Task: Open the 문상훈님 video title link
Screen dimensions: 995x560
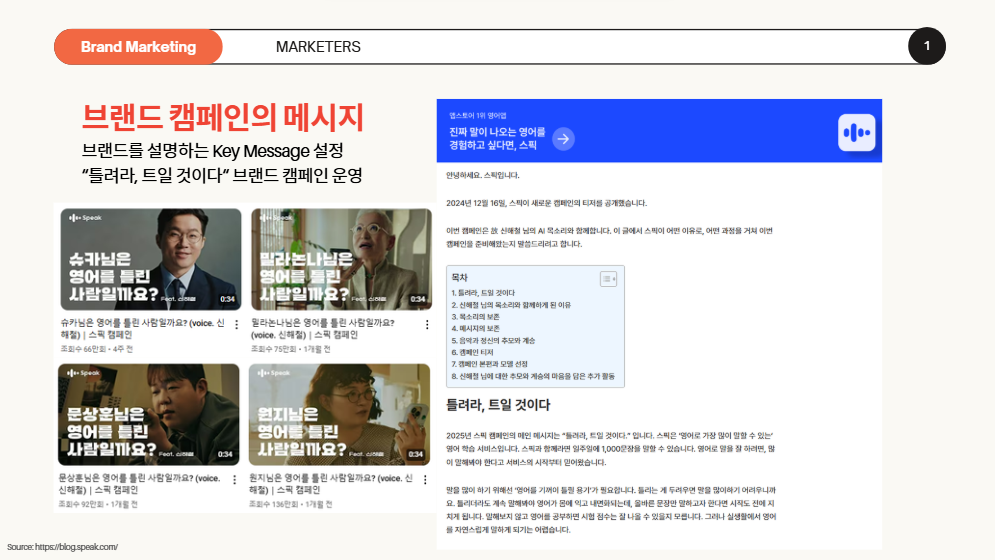Action: point(140,484)
